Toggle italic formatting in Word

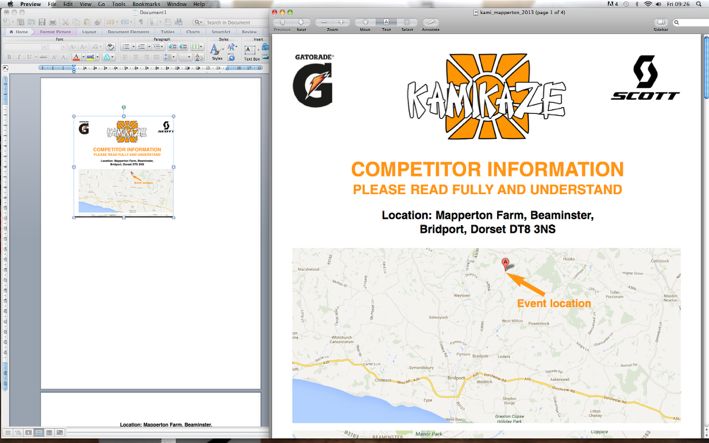pos(19,57)
